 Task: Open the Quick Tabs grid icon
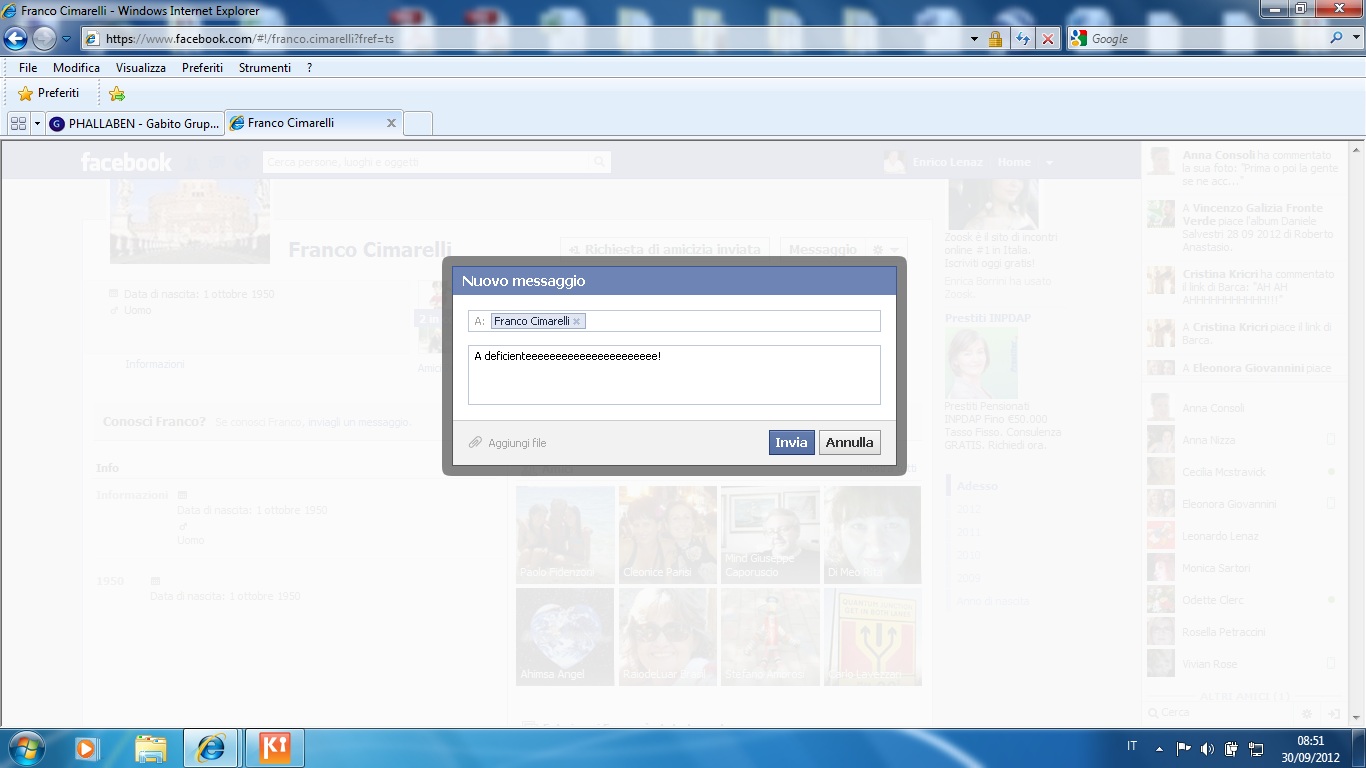pyautogui.click(x=17, y=123)
